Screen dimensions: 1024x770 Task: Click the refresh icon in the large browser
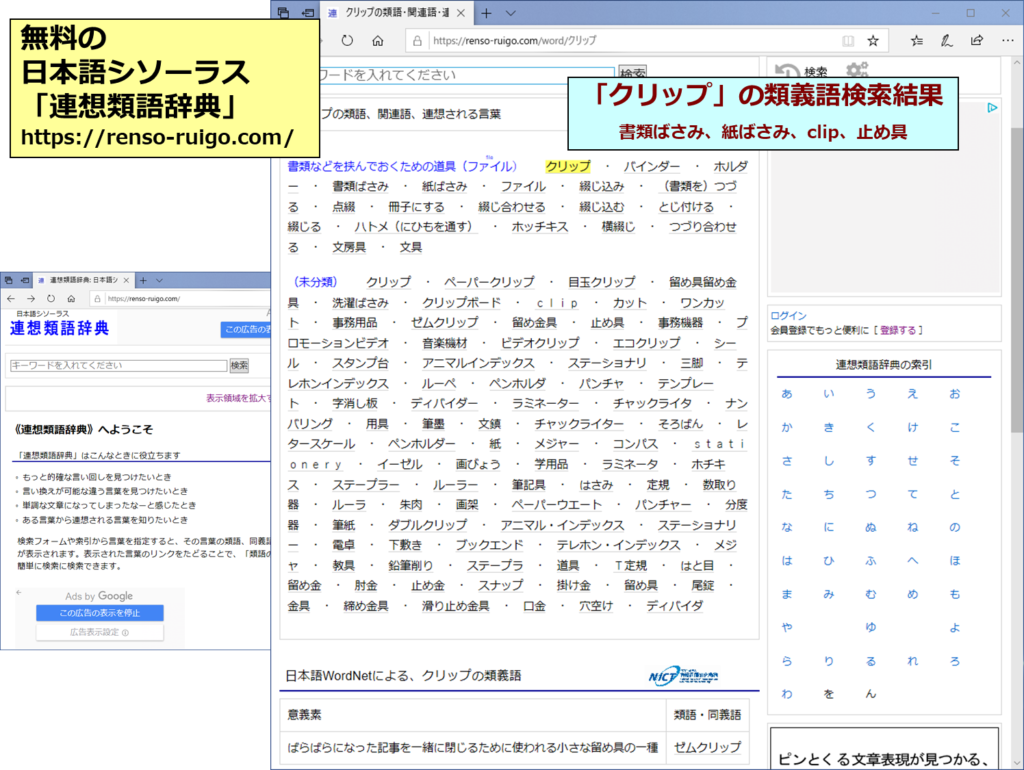click(347, 41)
